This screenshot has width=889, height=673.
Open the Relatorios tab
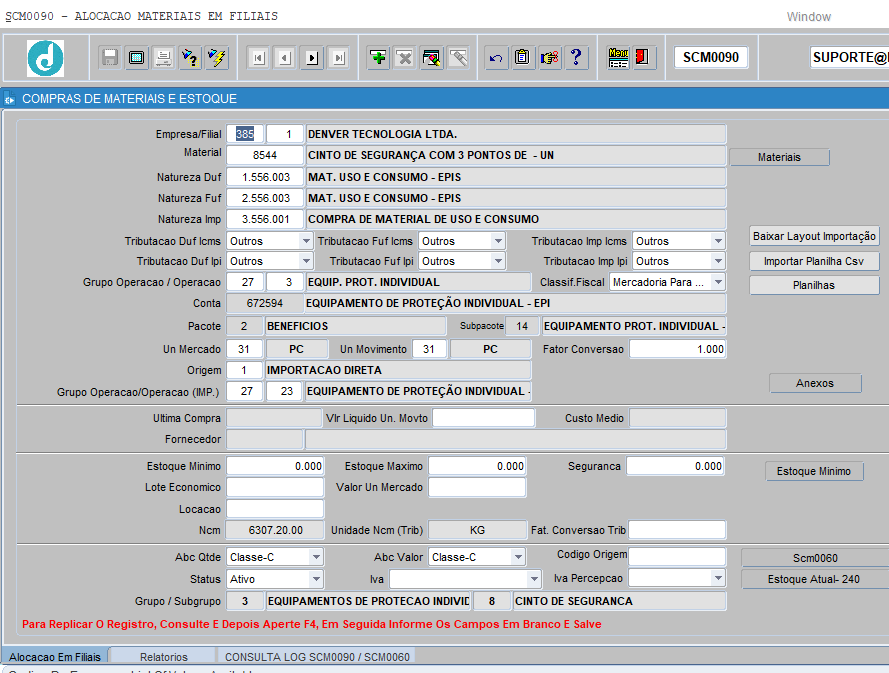coord(163,657)
